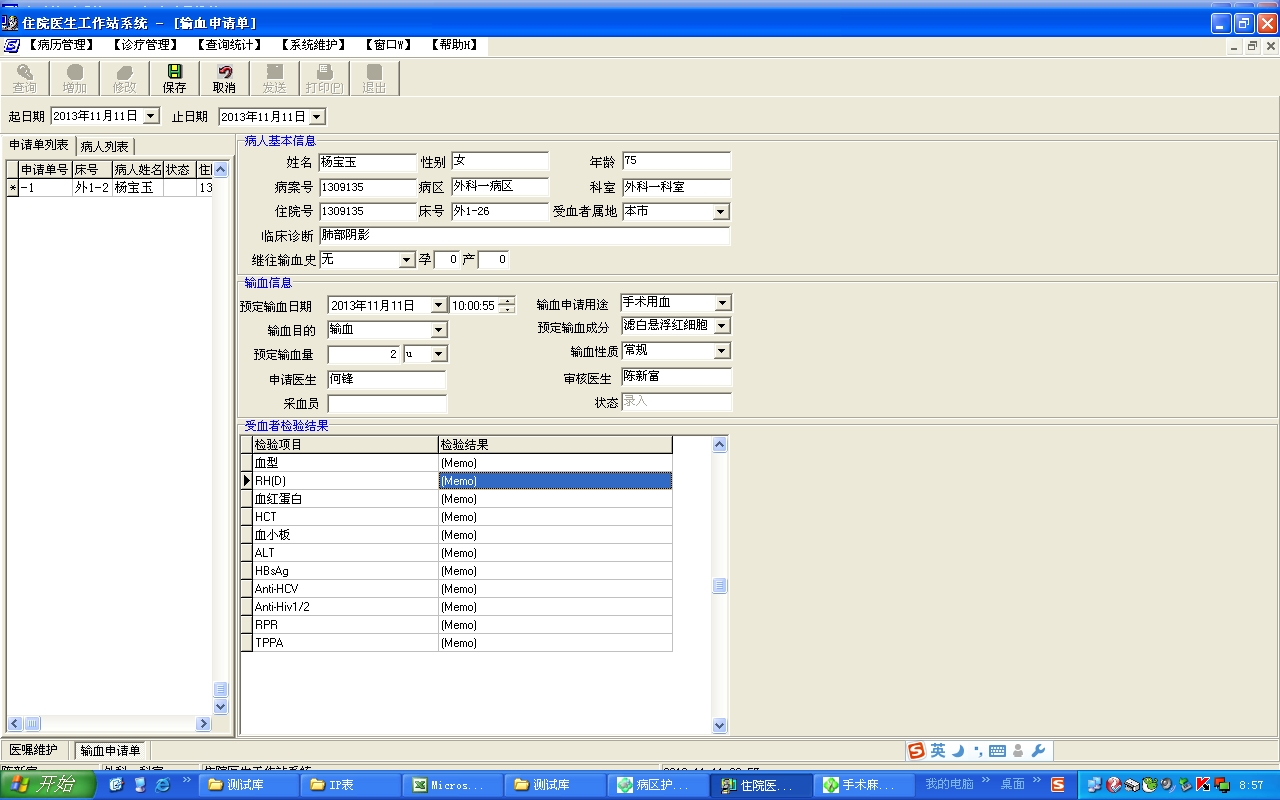Click the 发送 (Send) toolbar icon
Viewport: 1280px width, 800px height.
pyautogui.click(x=274, y=78)
